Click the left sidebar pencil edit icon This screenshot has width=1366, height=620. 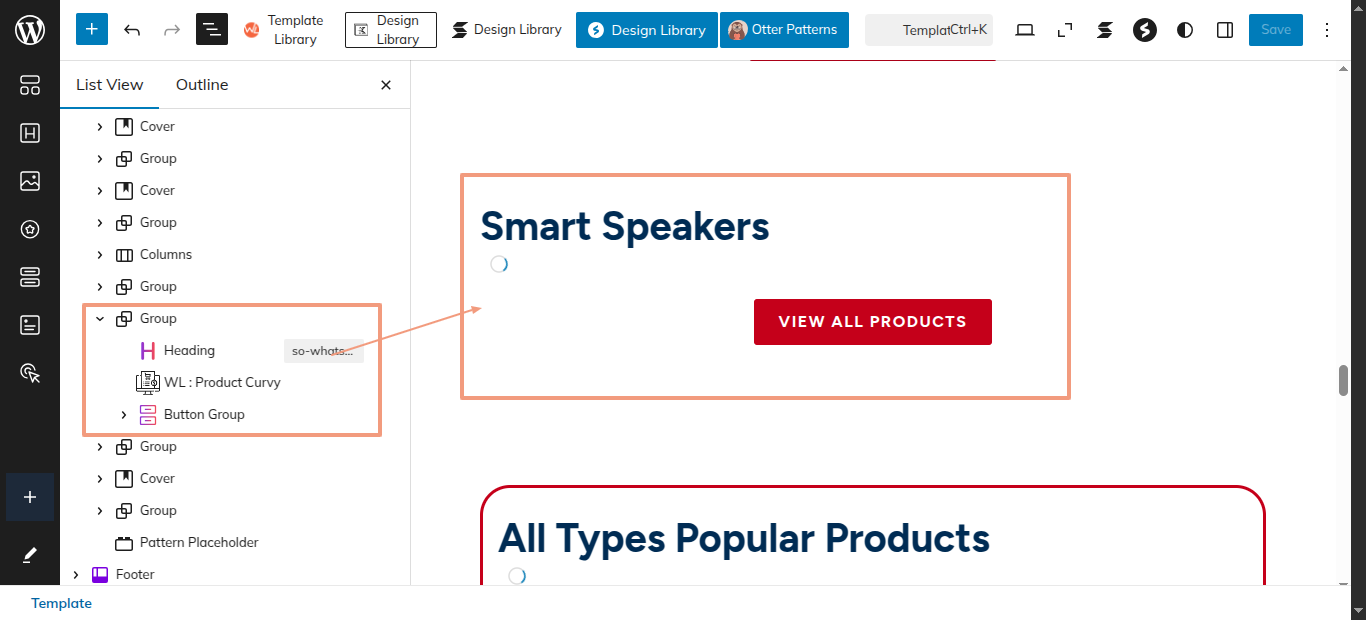pos(30,555)
